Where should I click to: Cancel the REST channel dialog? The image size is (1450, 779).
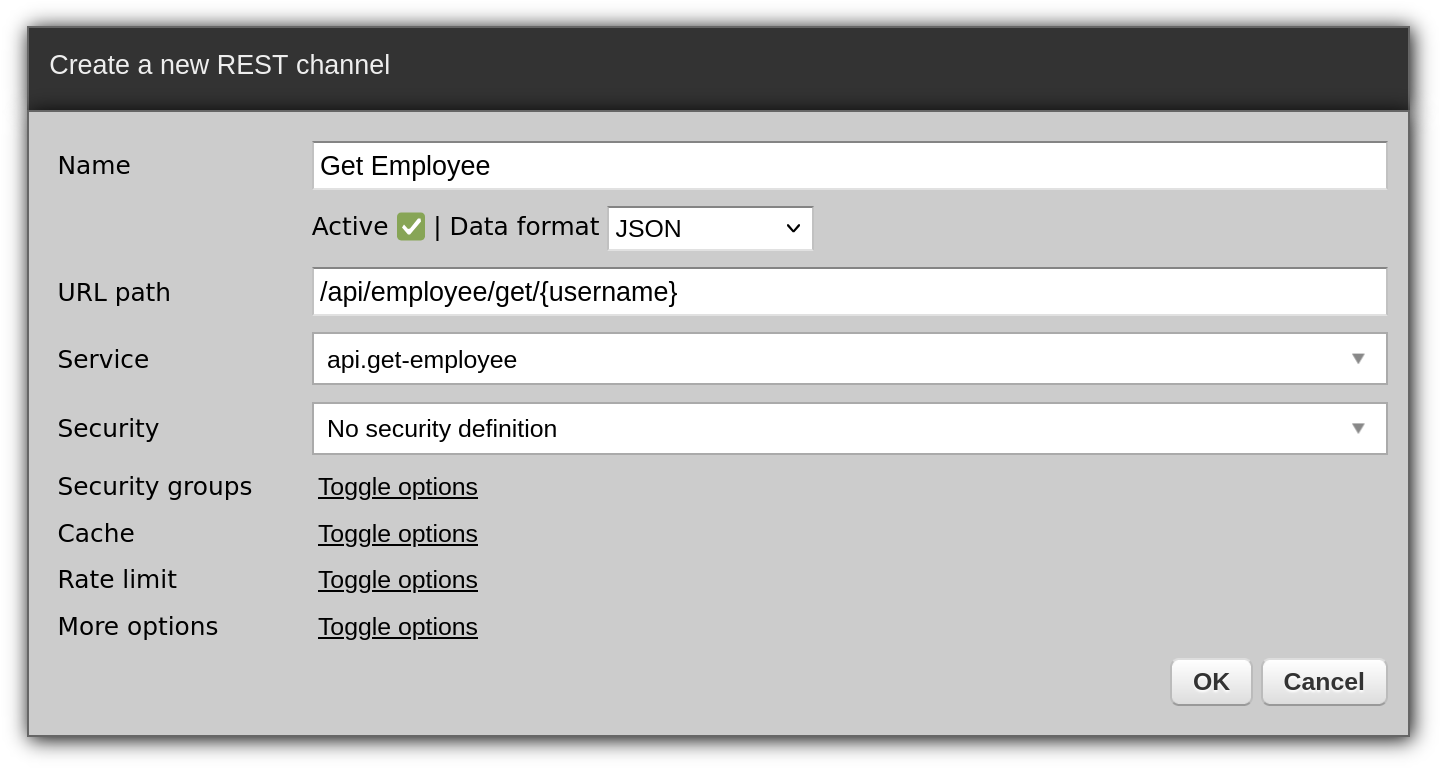1323,682
